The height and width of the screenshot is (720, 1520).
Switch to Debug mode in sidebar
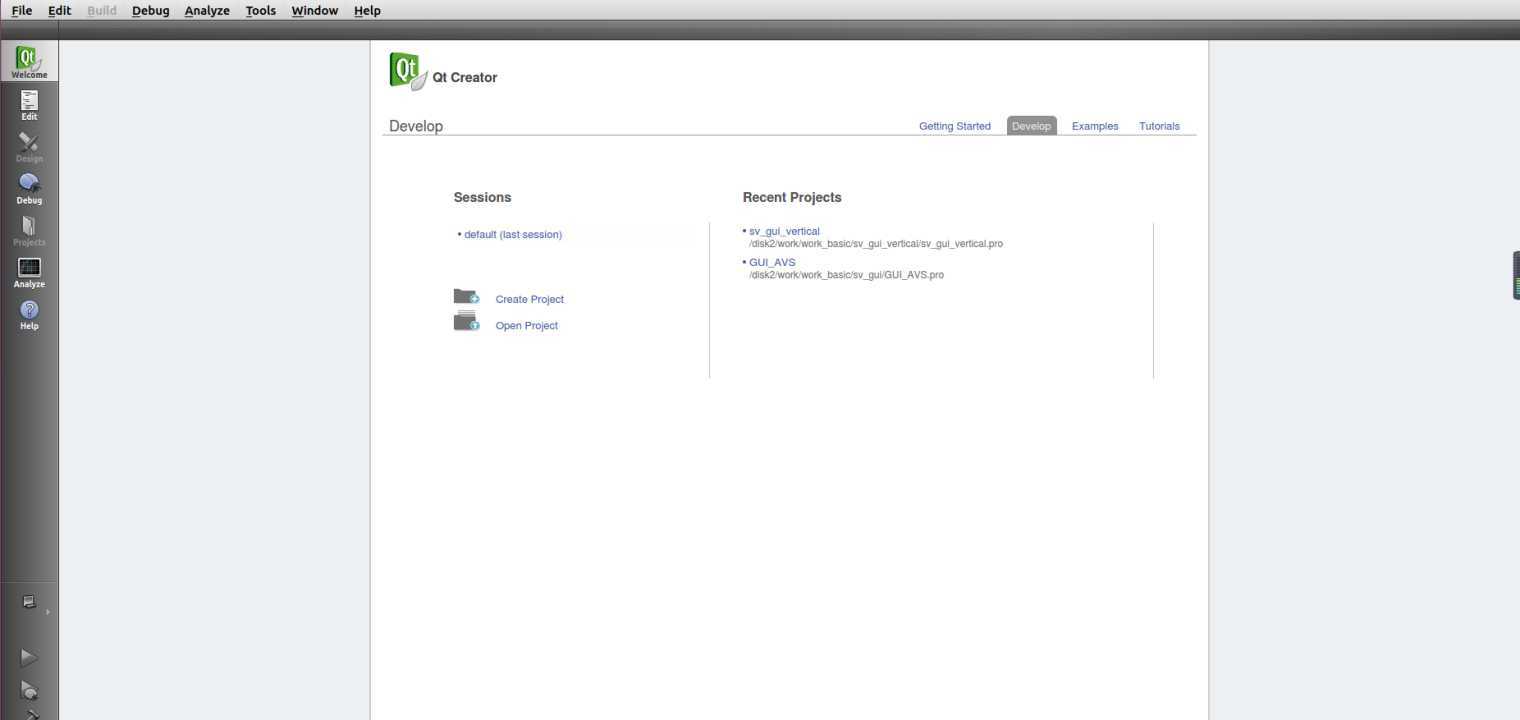click(29, 189)
